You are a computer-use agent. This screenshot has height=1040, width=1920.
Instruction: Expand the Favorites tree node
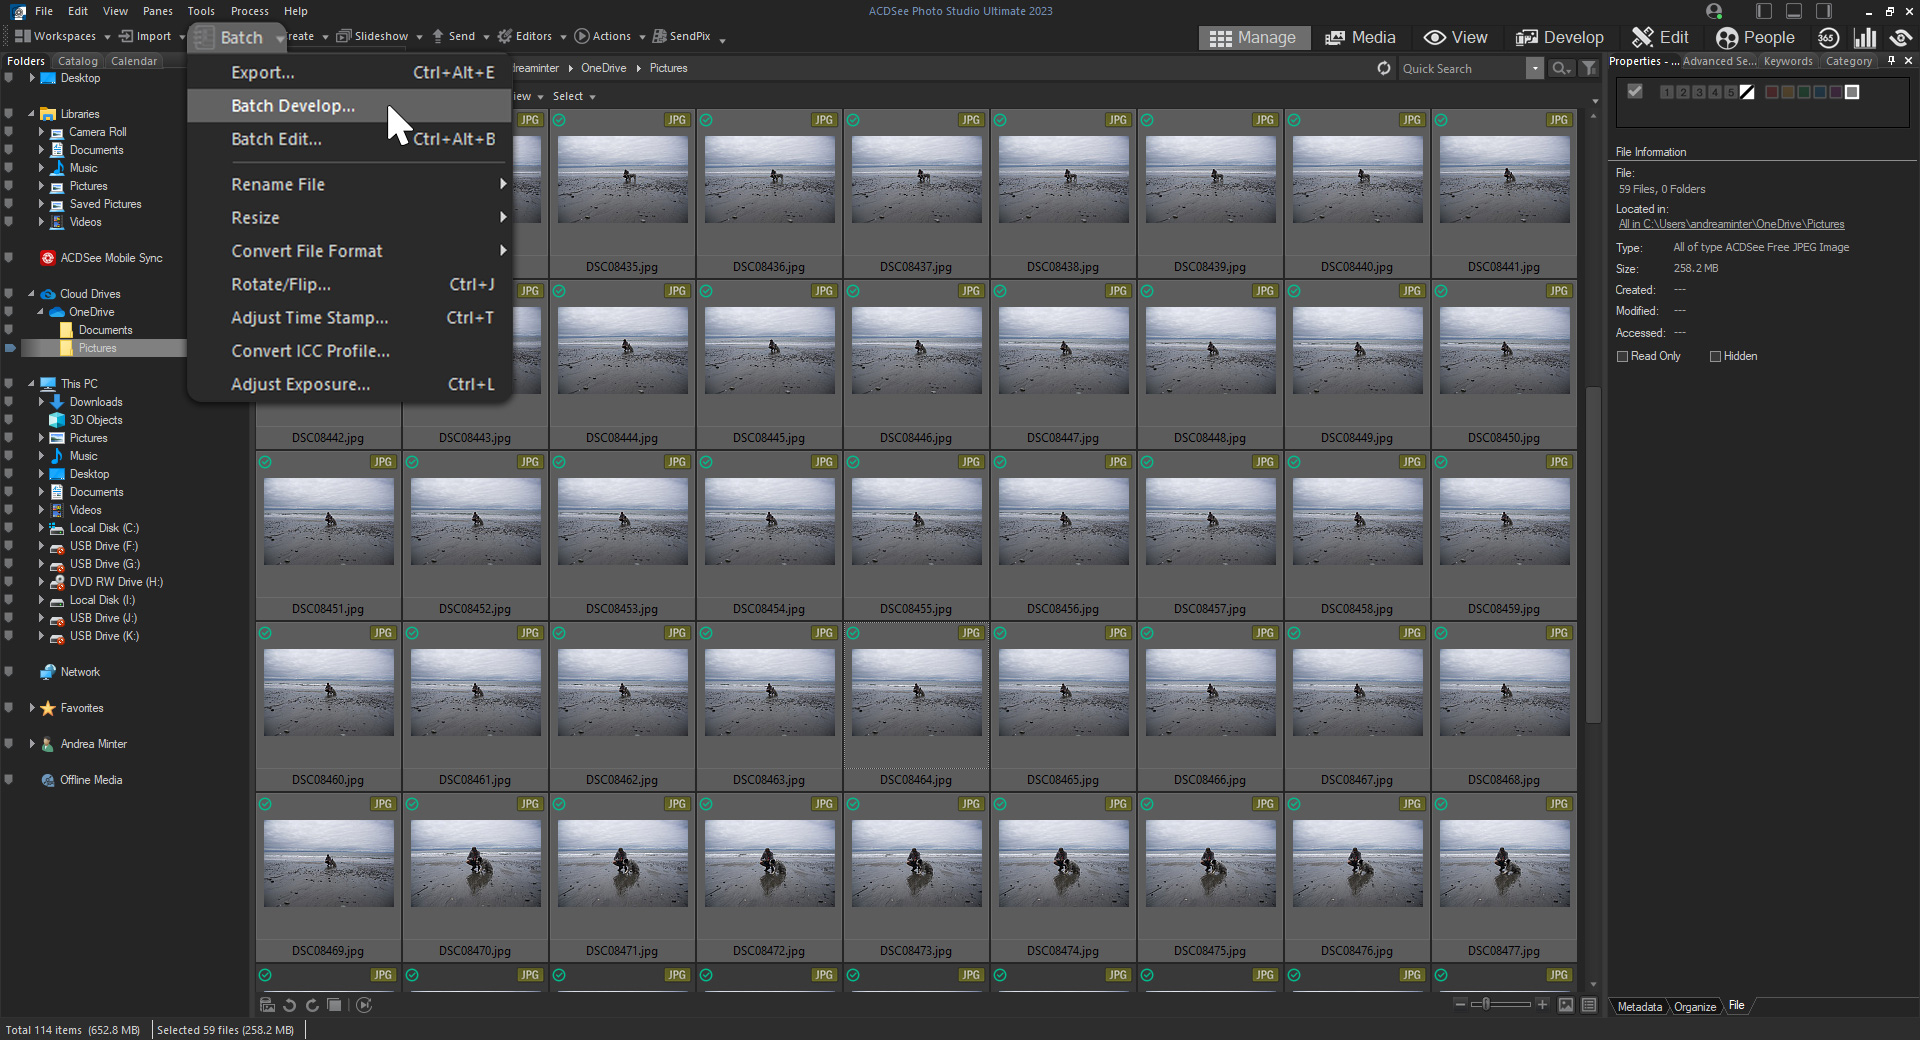(x=32, y=708)
